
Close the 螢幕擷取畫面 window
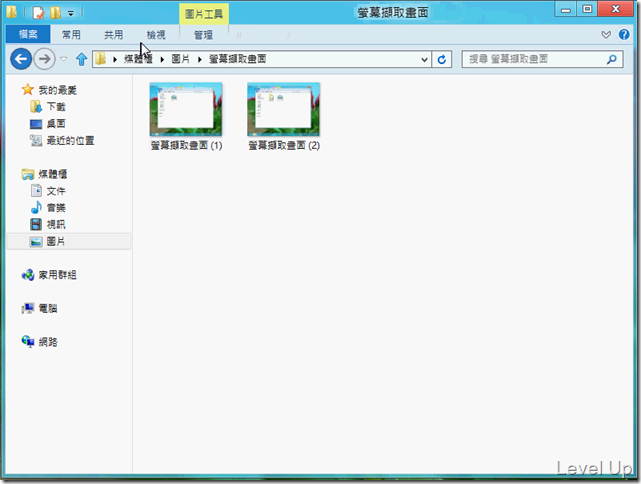pyautogui.click(x=616, y=9)
